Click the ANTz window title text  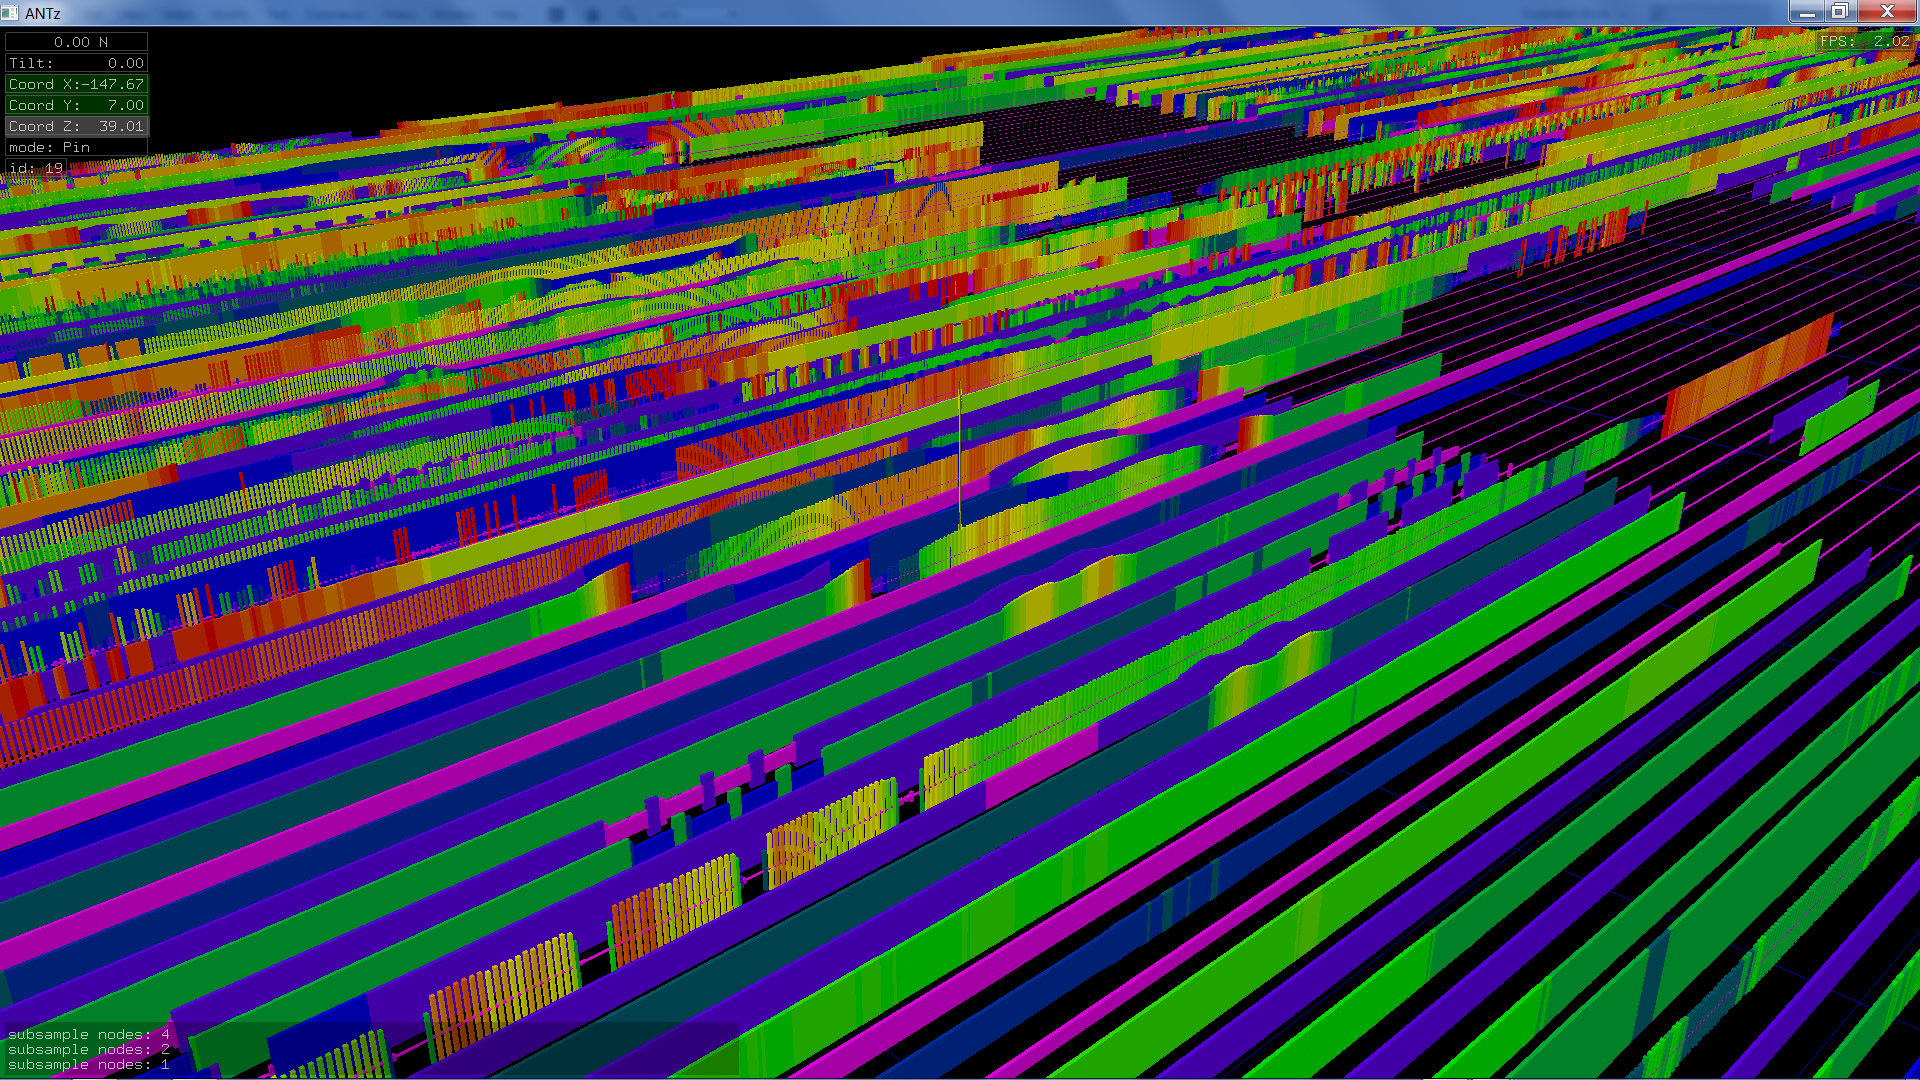pos(43,13)
